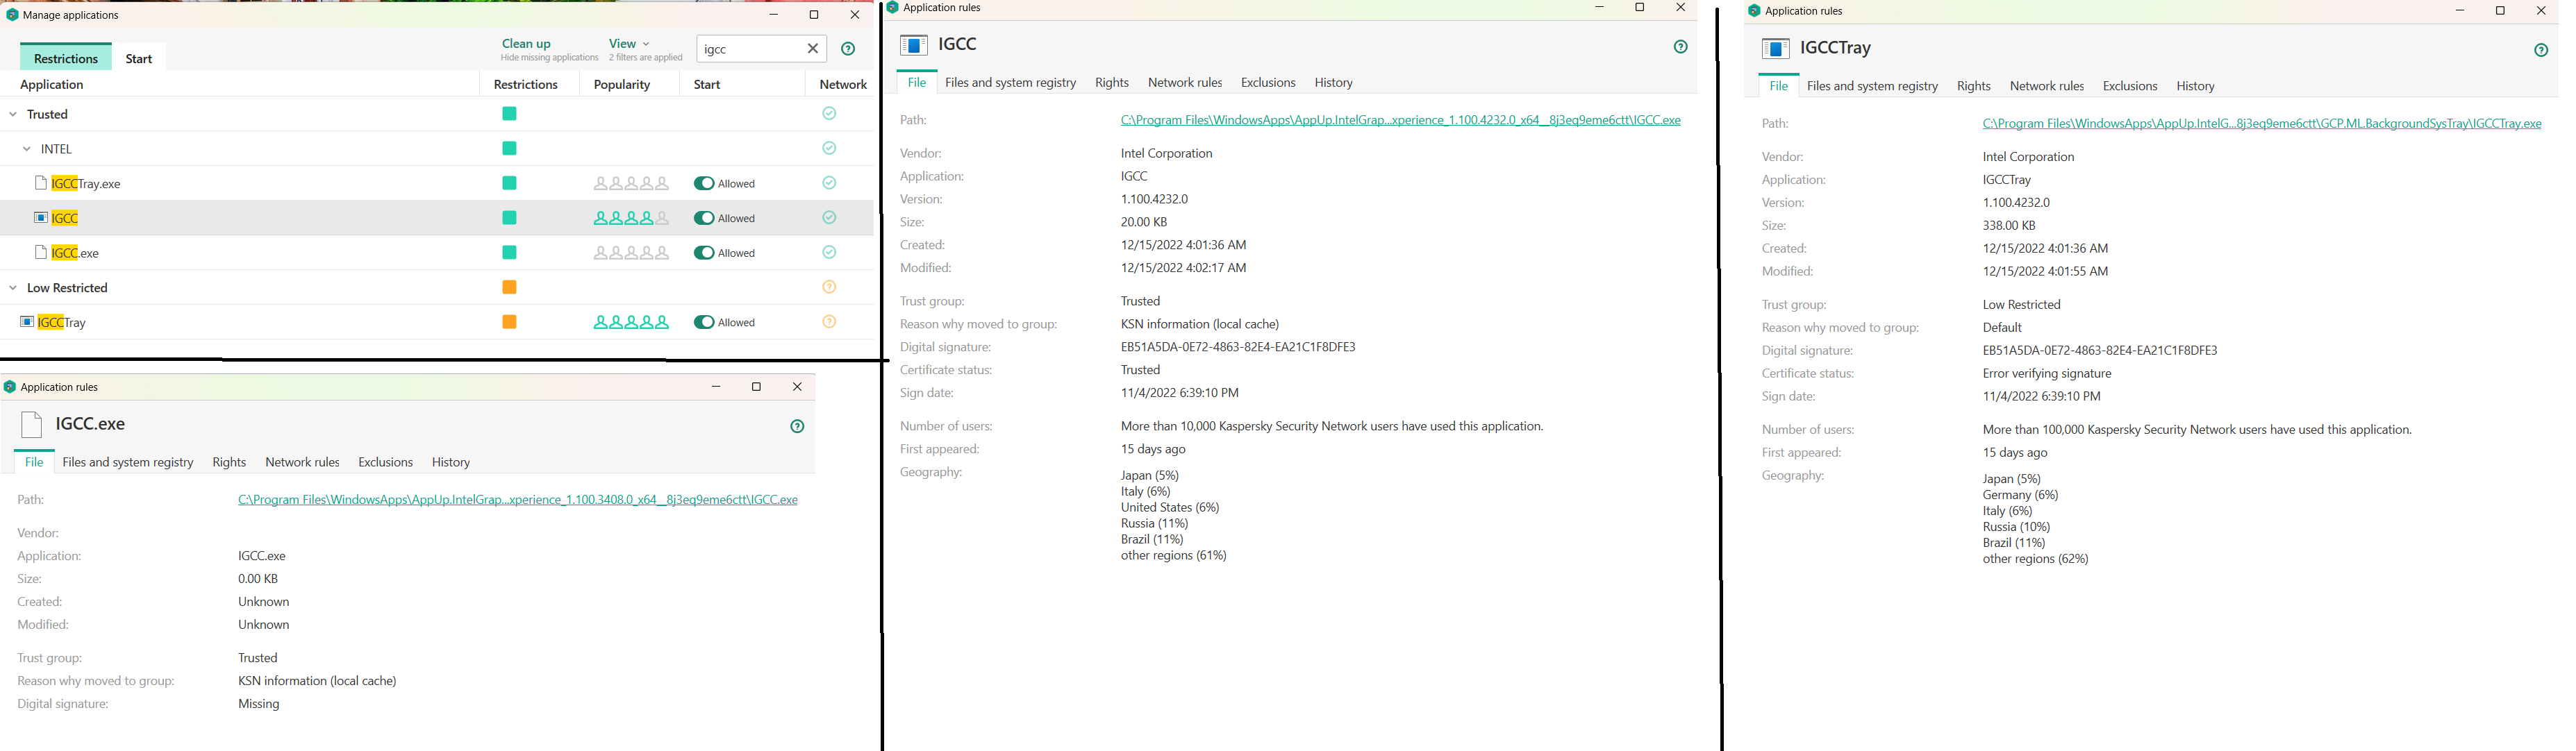Toggle Allowed switch for IGCC.exe row
Viewport: 2576px width, 751px height.
pyautogui.click(x=704, y=253)
